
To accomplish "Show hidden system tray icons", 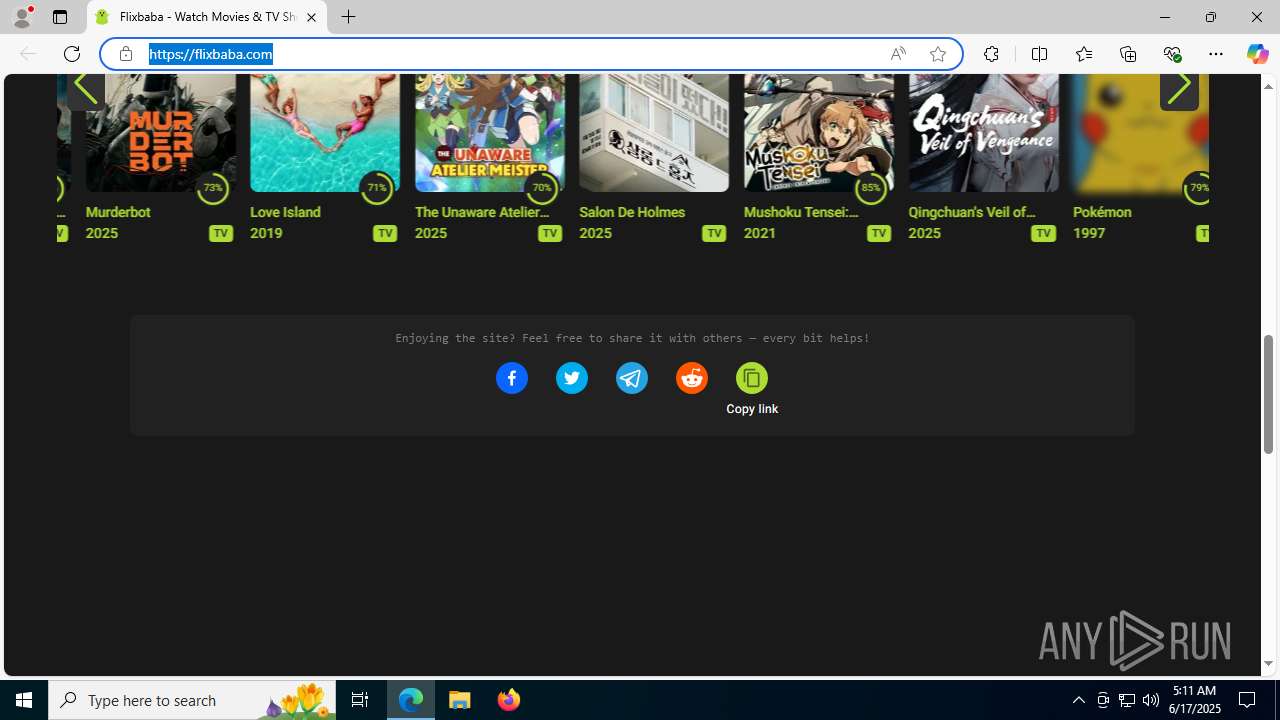I will 1078,700.
